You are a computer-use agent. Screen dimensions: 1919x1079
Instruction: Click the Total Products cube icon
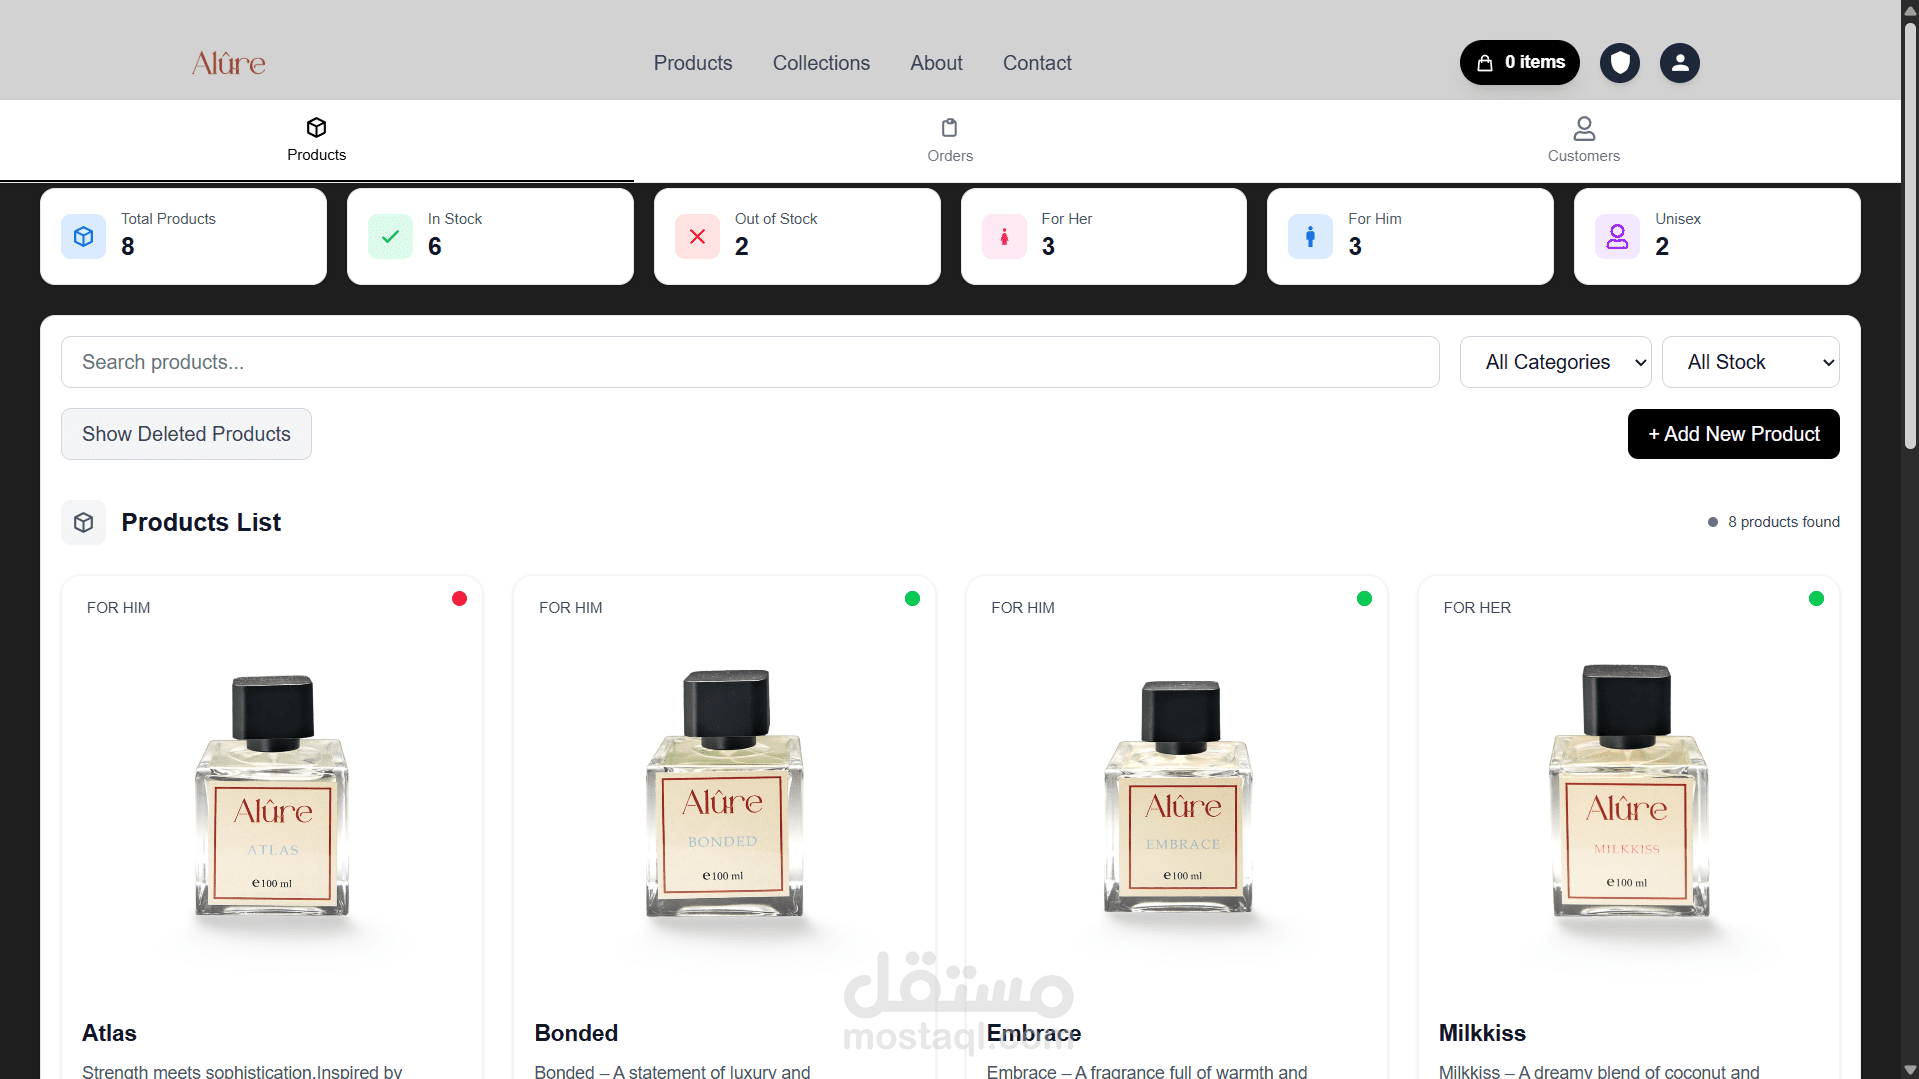[x=83, y=237]
